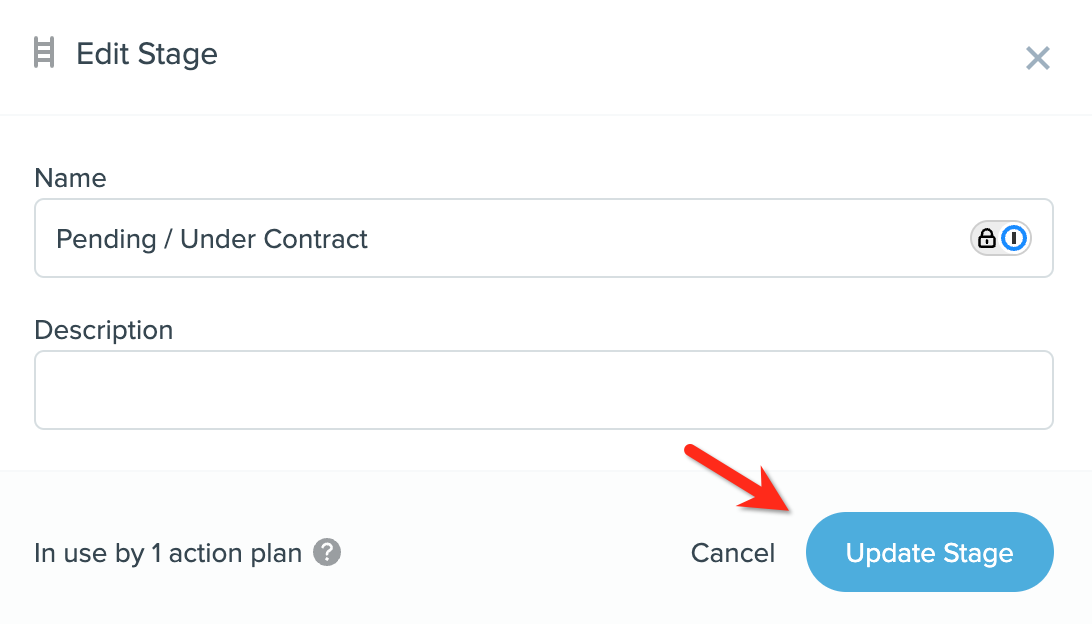Click the "Name" field label
Viewport: 1092px width, 624px height.
(x=70, y=178)
